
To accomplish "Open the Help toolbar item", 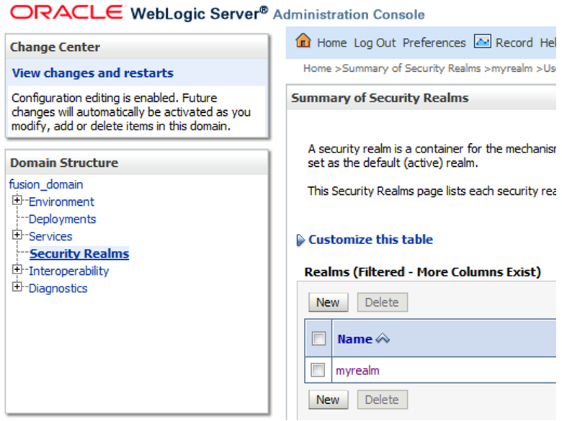I will coord(548,43).
